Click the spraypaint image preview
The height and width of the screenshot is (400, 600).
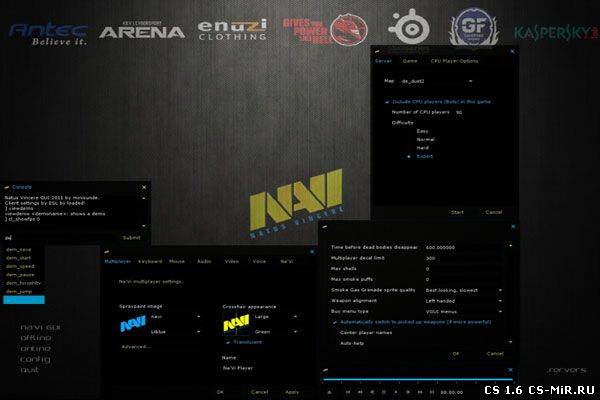tap(133, 324)
